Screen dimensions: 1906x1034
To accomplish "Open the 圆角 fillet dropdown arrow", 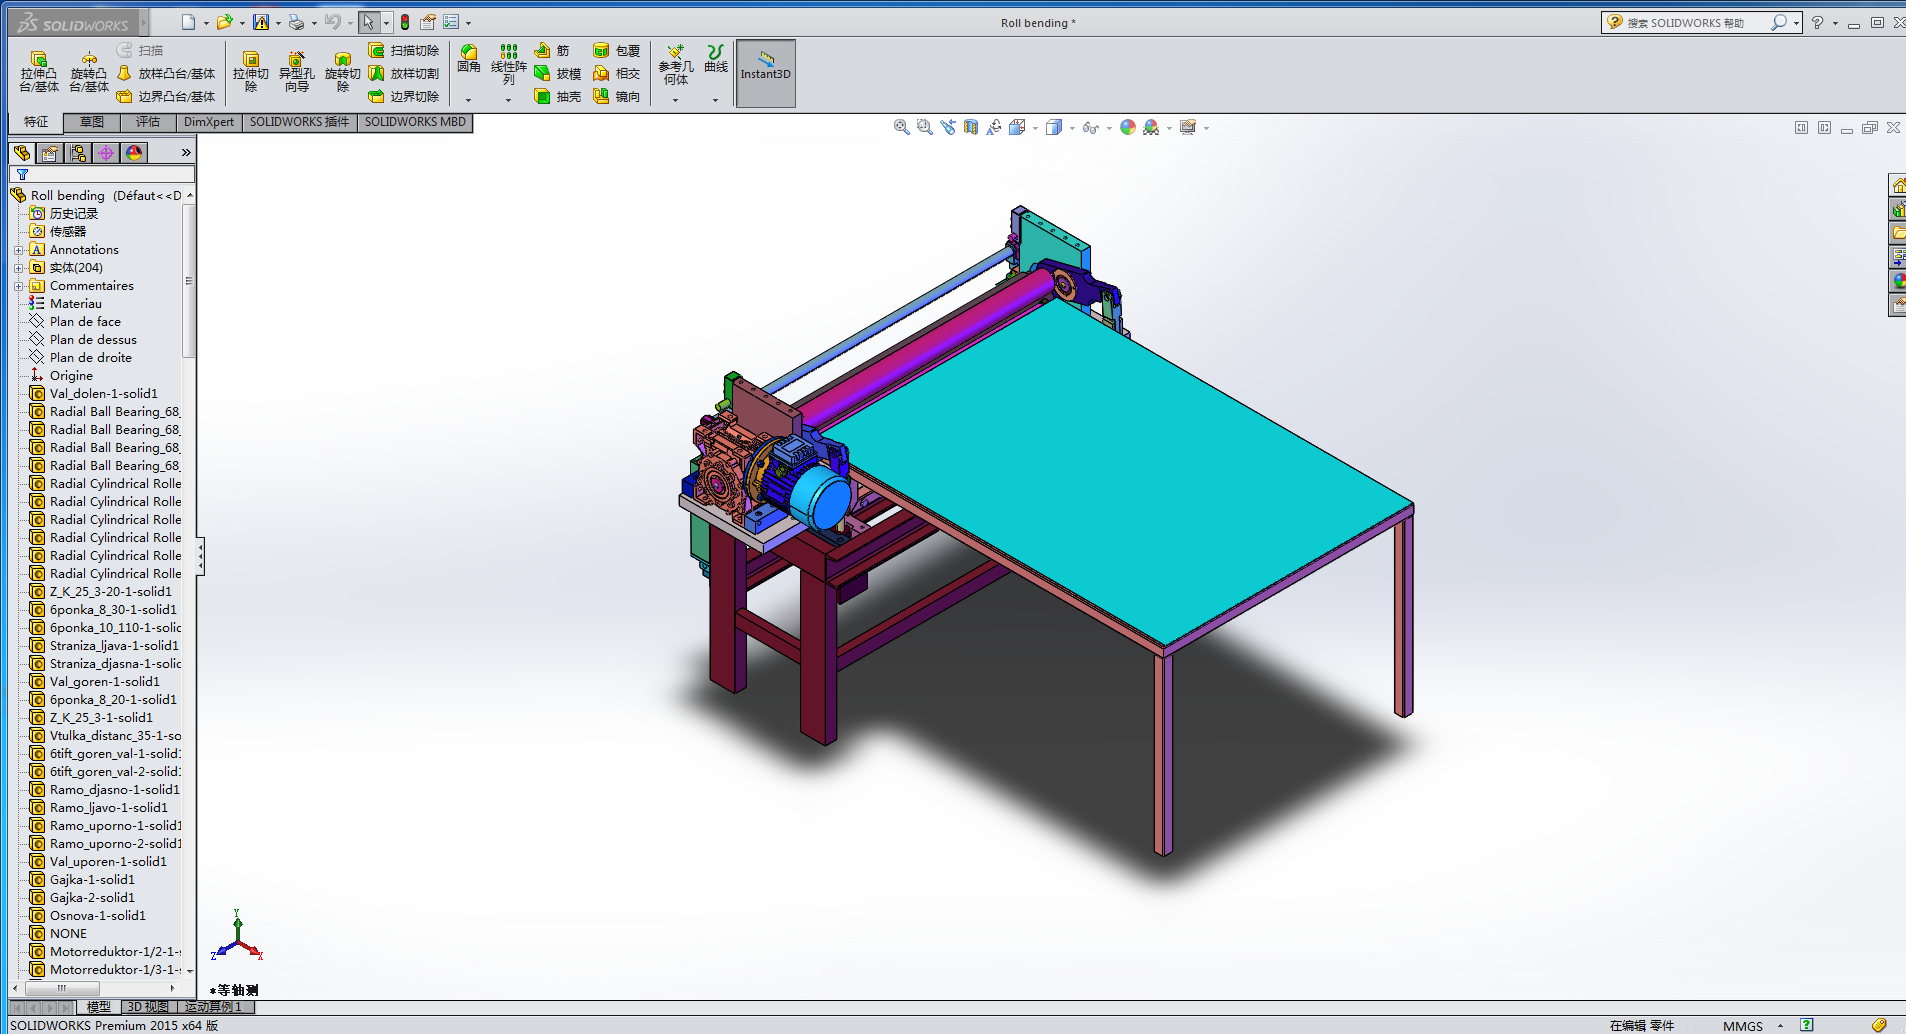I will (x=468, y=100).
